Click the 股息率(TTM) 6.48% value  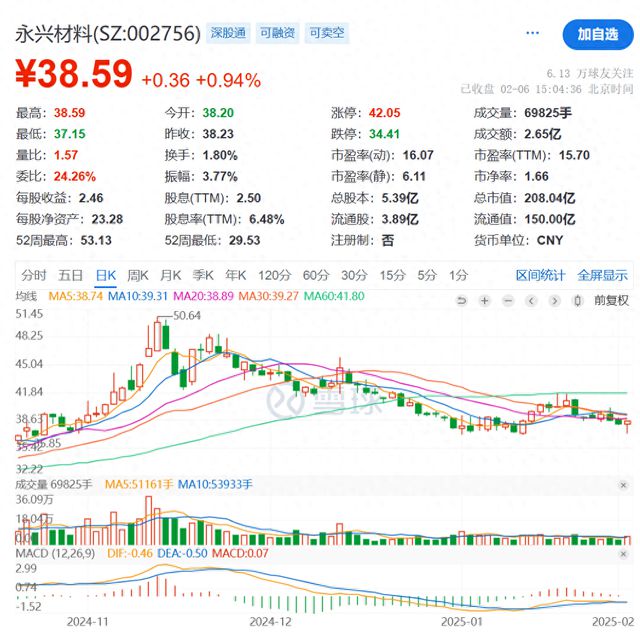[267, 219]
